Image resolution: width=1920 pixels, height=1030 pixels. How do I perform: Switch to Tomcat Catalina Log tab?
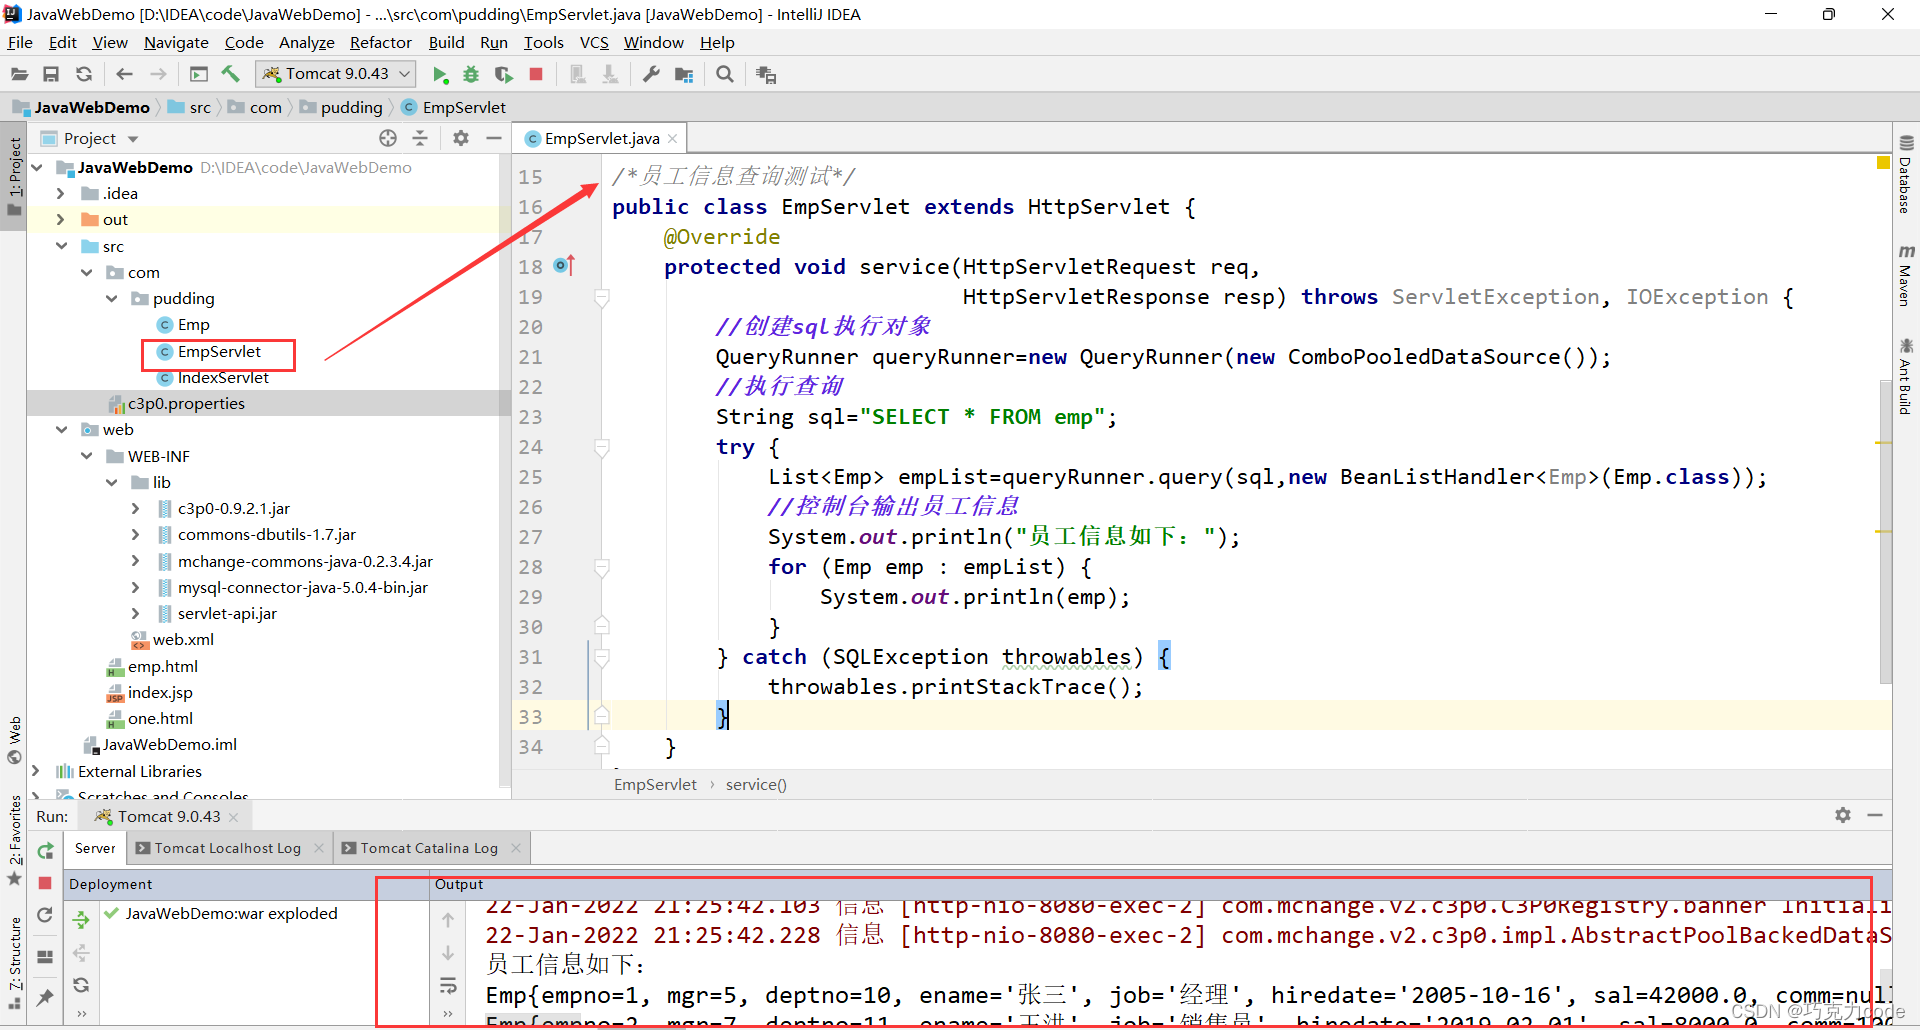(x=429, y=848)
